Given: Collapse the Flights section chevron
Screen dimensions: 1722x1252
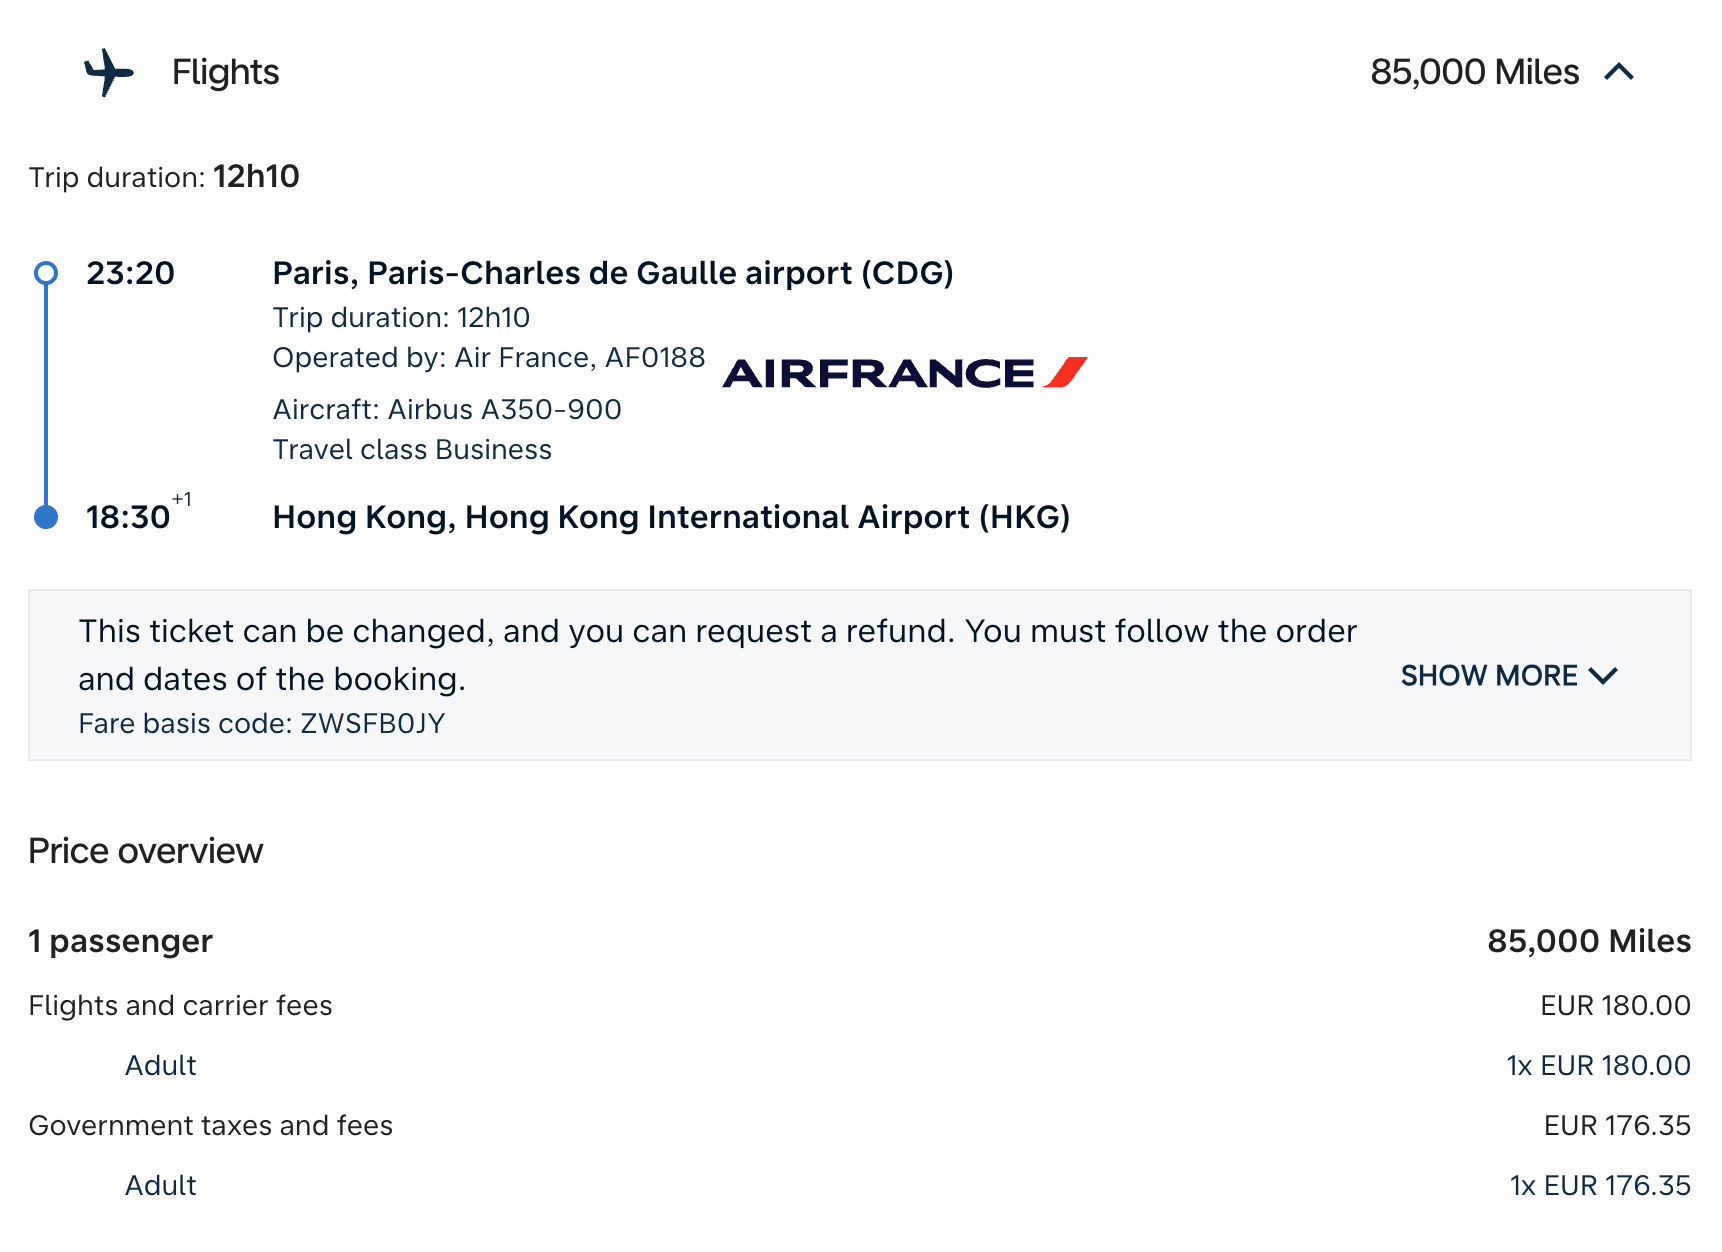Looking at the screenshot, I should coord(1619,72).
